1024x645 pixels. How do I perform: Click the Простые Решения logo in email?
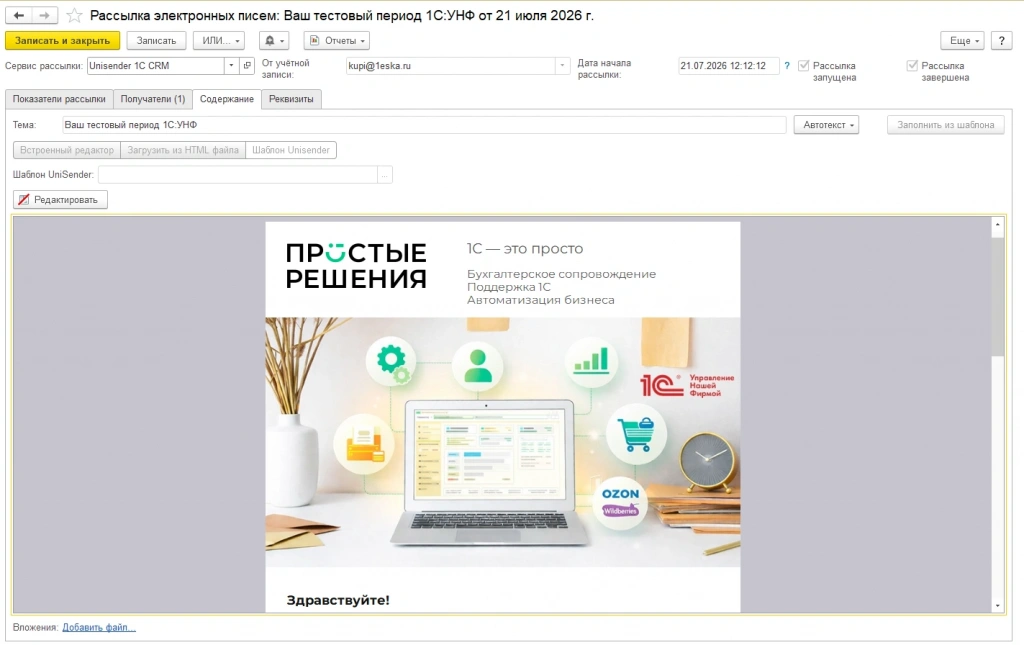click(356, 266)
